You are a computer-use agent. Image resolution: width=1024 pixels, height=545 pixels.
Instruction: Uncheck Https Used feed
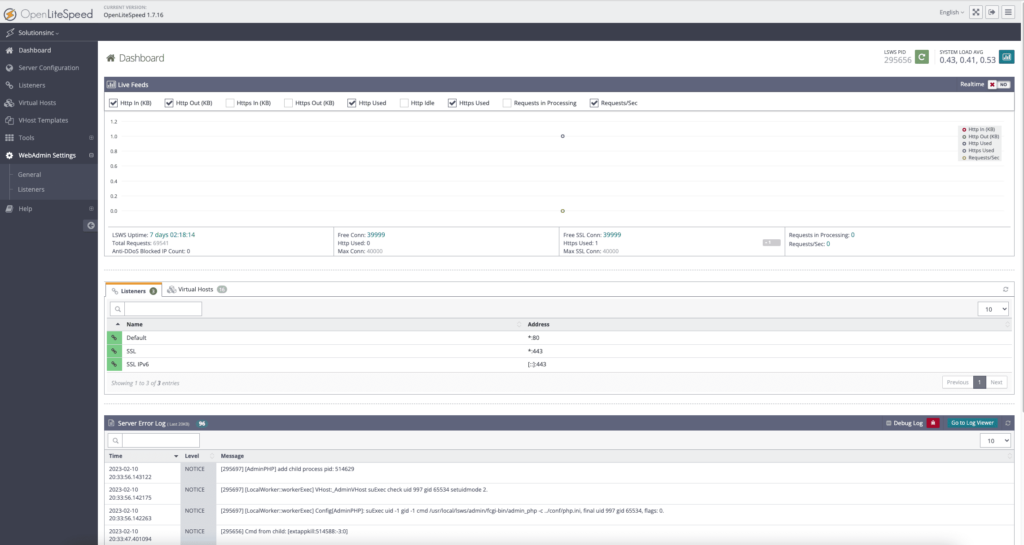[x=452, y=103]
